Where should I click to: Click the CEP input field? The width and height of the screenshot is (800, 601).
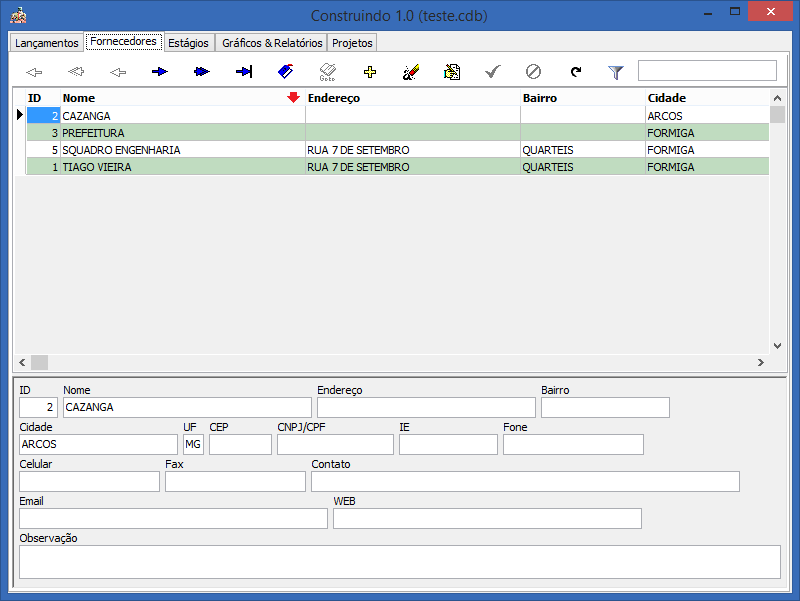[240, 444]
